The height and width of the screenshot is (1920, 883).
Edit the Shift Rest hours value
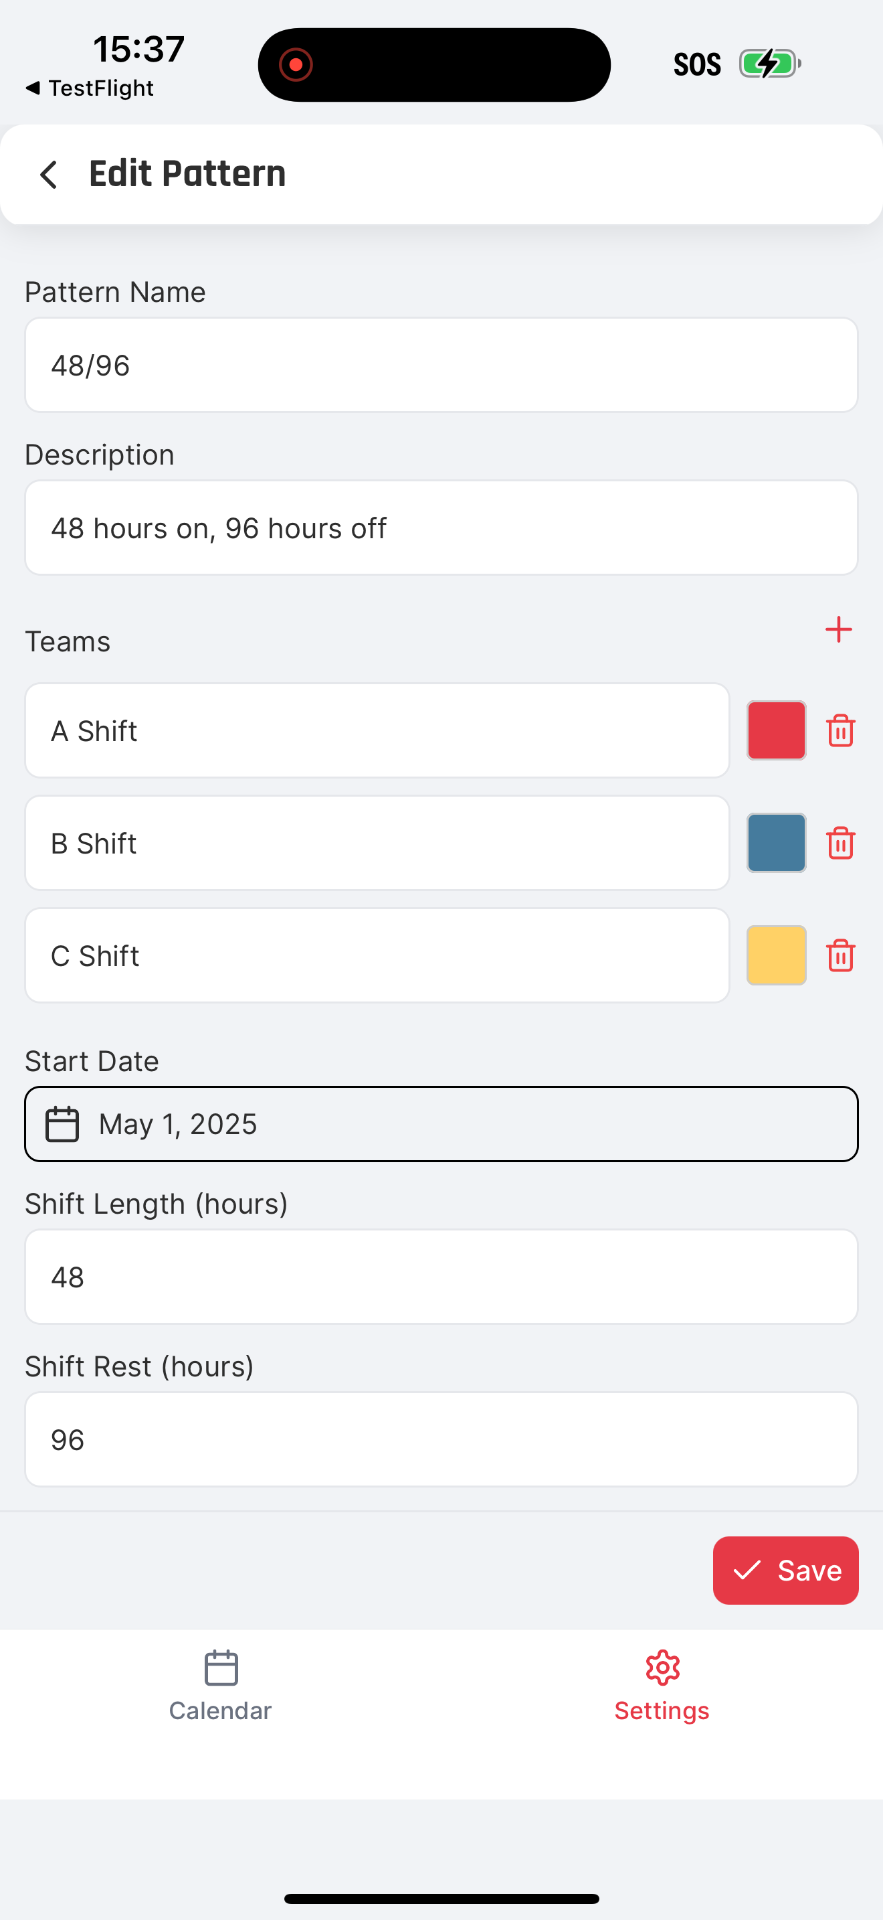tap(441, 1439)
